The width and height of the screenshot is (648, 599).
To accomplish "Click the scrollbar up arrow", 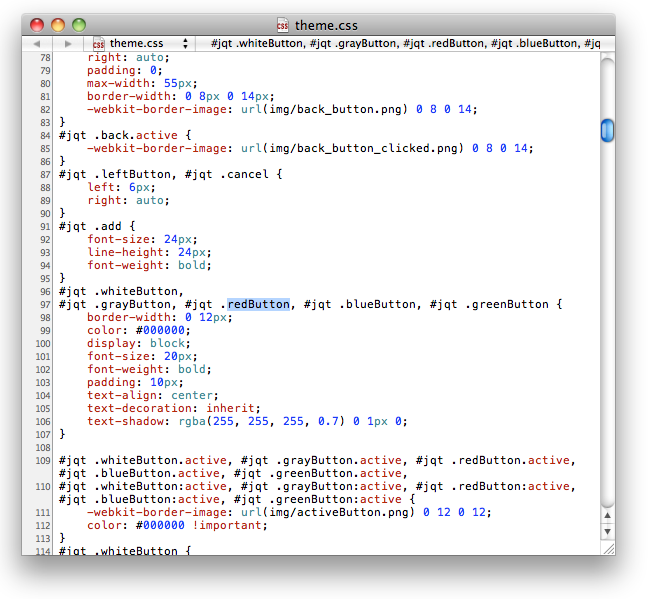I will tap(607, 515).
